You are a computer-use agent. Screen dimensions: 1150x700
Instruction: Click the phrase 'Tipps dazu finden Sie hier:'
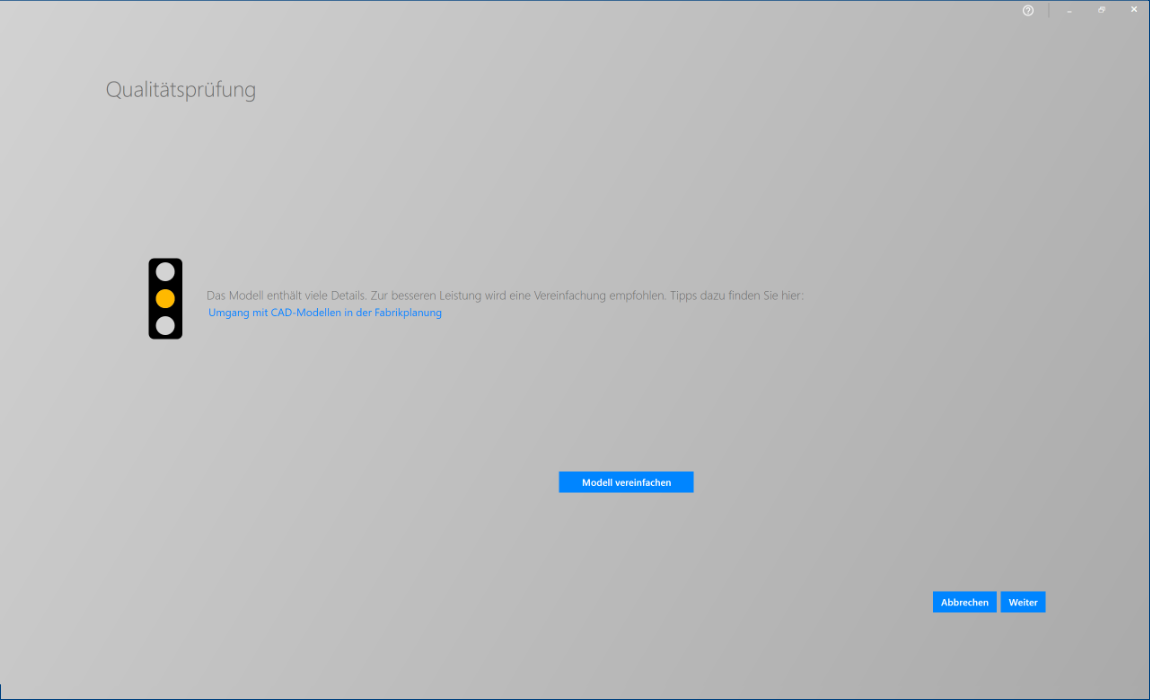(x=736, y=296)
